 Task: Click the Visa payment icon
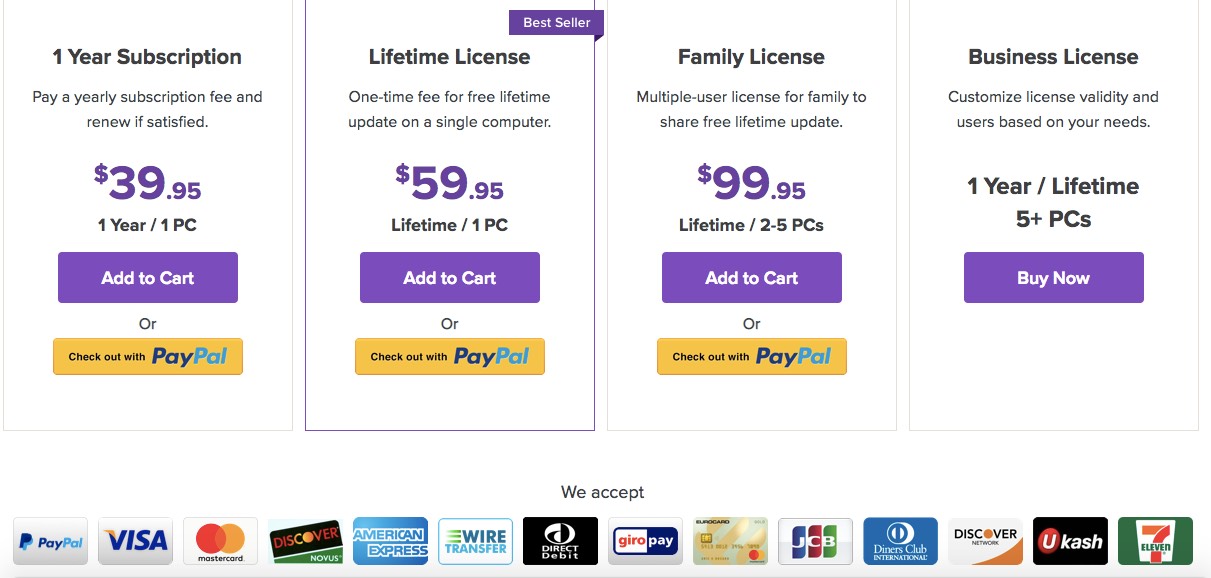(135, 541)
